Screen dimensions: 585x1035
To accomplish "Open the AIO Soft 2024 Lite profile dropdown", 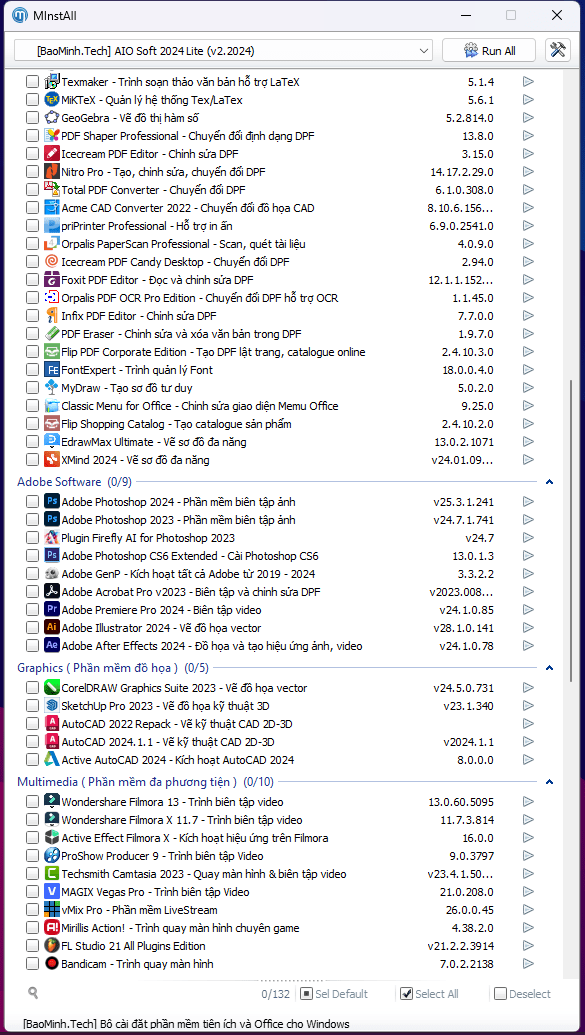I will coord(223,51).
